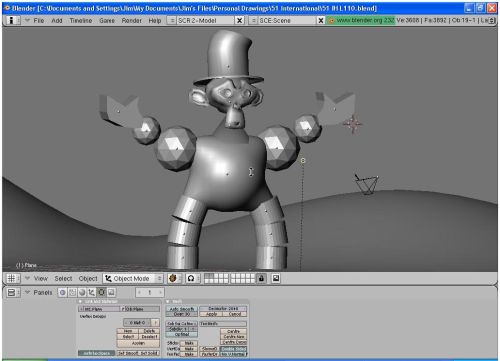500x361 pixels.
Task: Click the Set Smooth button
Action: pos(127,353)
